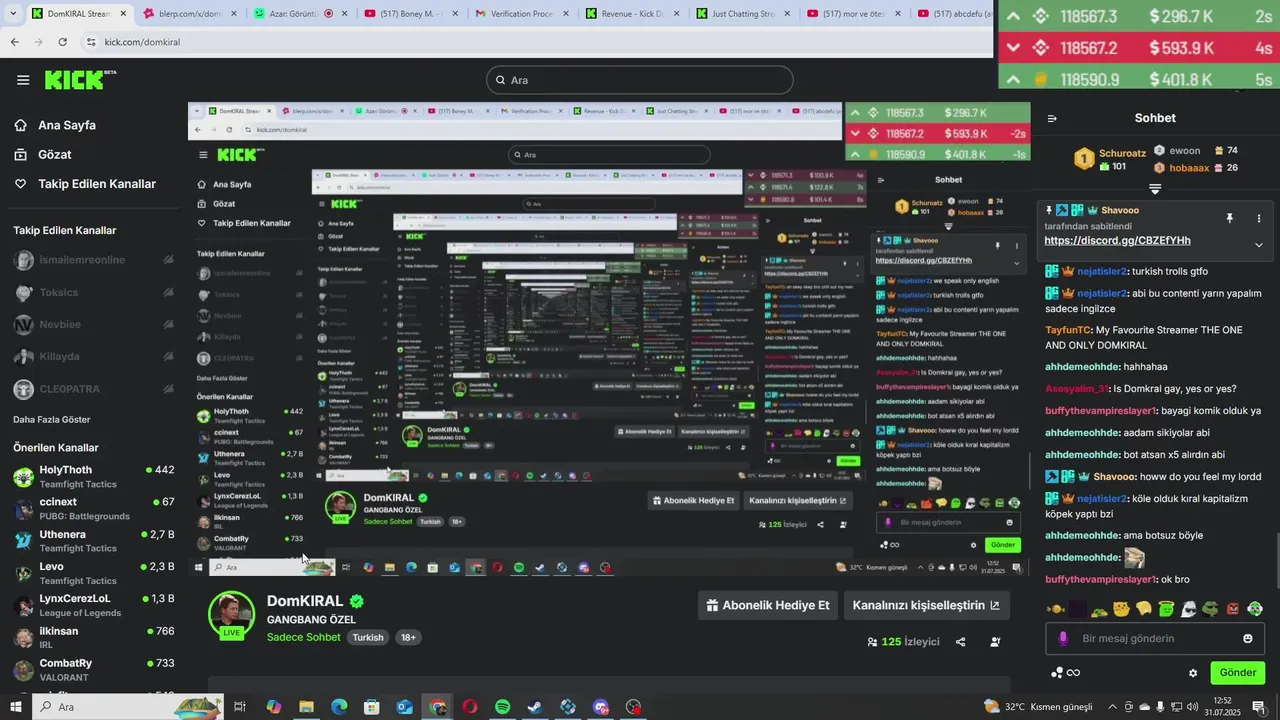Open Steam from the Windows taskbar
Viewport: 1280px width, 720px height.
[x=535, y=707]
